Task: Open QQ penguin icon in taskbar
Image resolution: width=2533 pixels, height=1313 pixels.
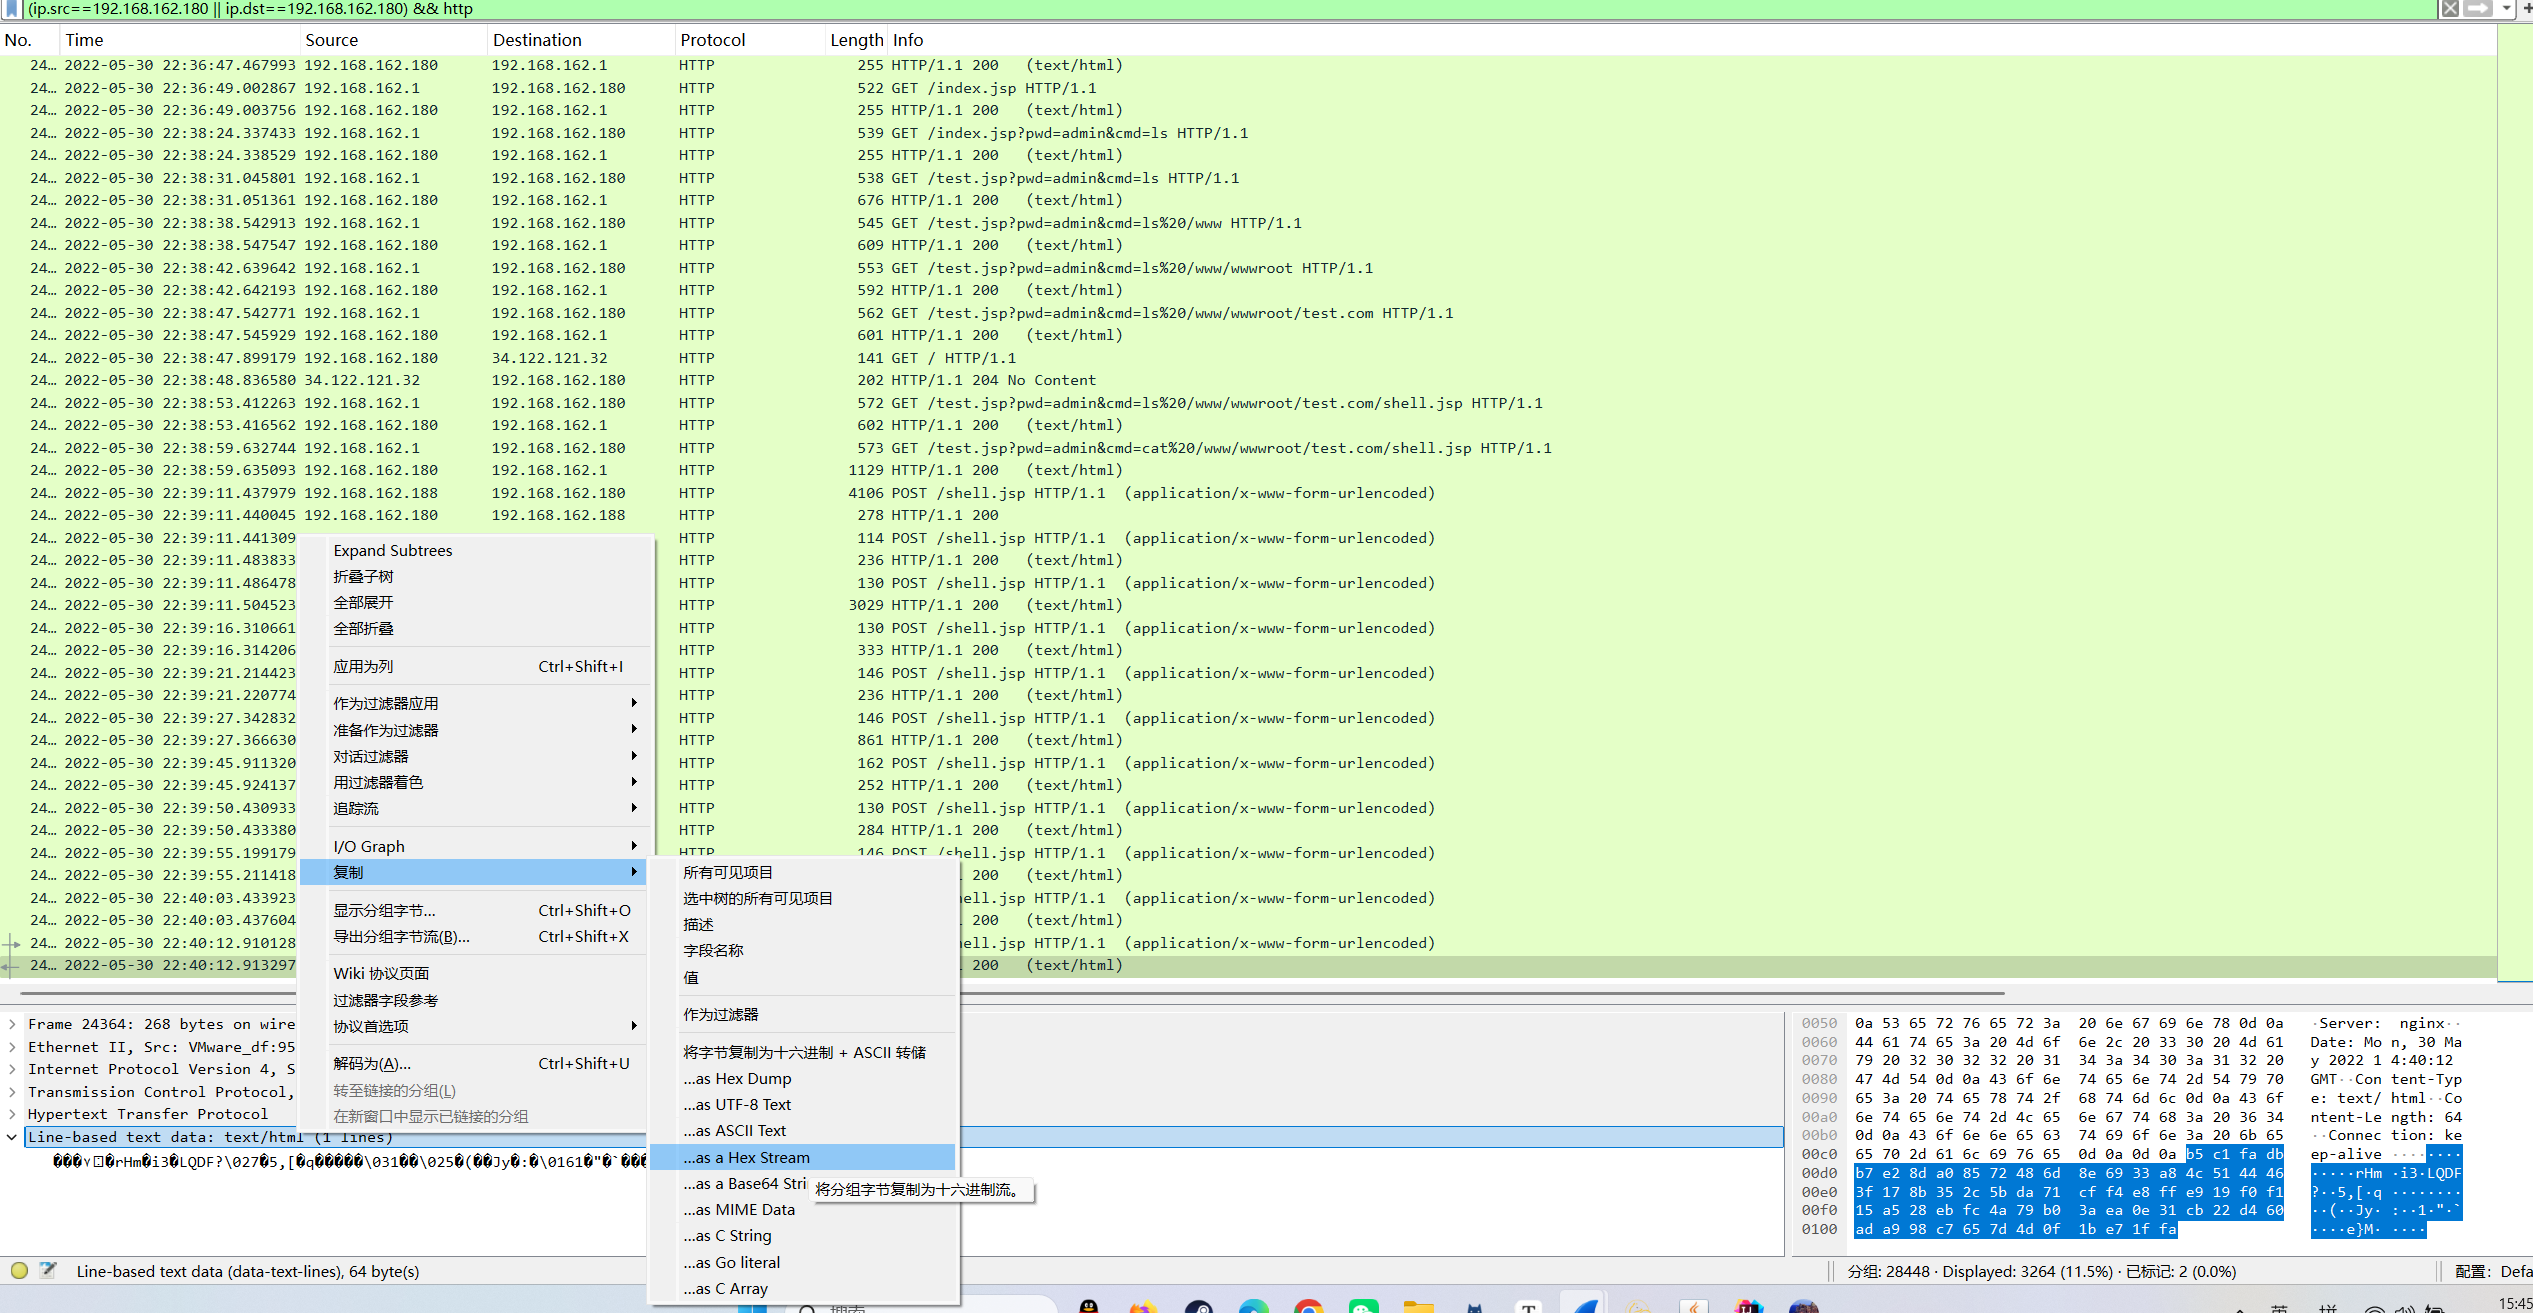Action: [1088, 1306]
